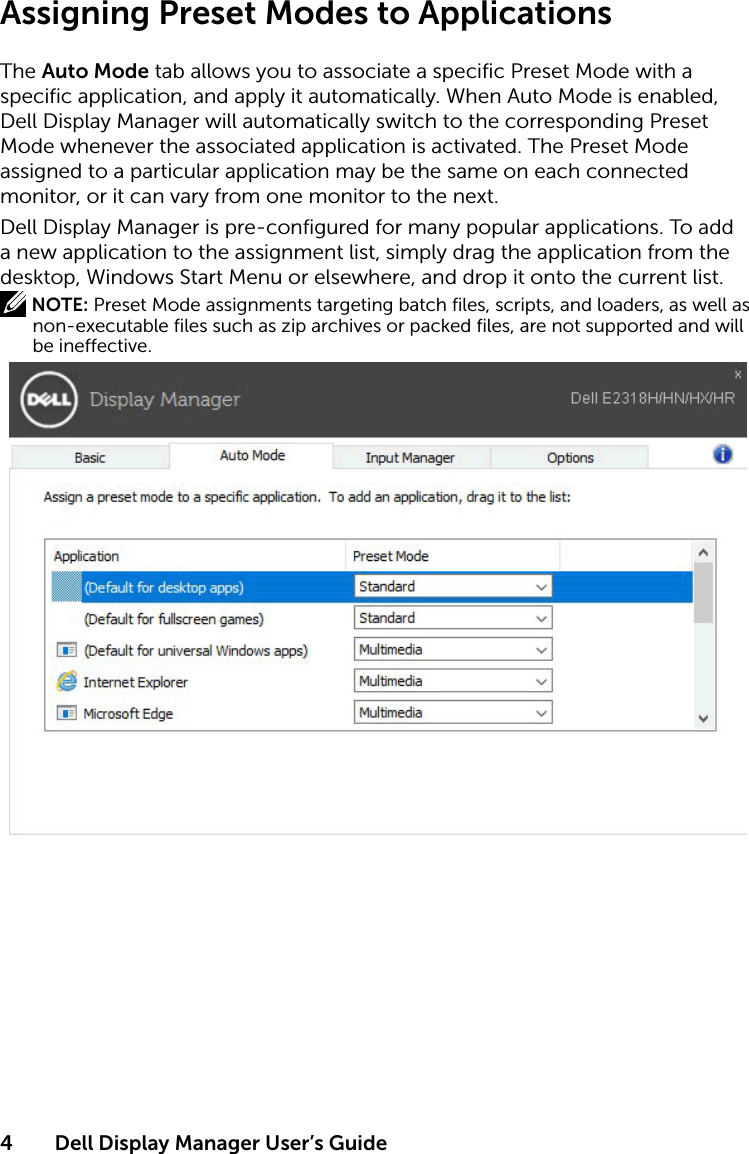Image resolution: width=749 pixels, height=1154 pixels.
Task: Close the Dell Display Manager window
Action: click(x=737, y=373)
